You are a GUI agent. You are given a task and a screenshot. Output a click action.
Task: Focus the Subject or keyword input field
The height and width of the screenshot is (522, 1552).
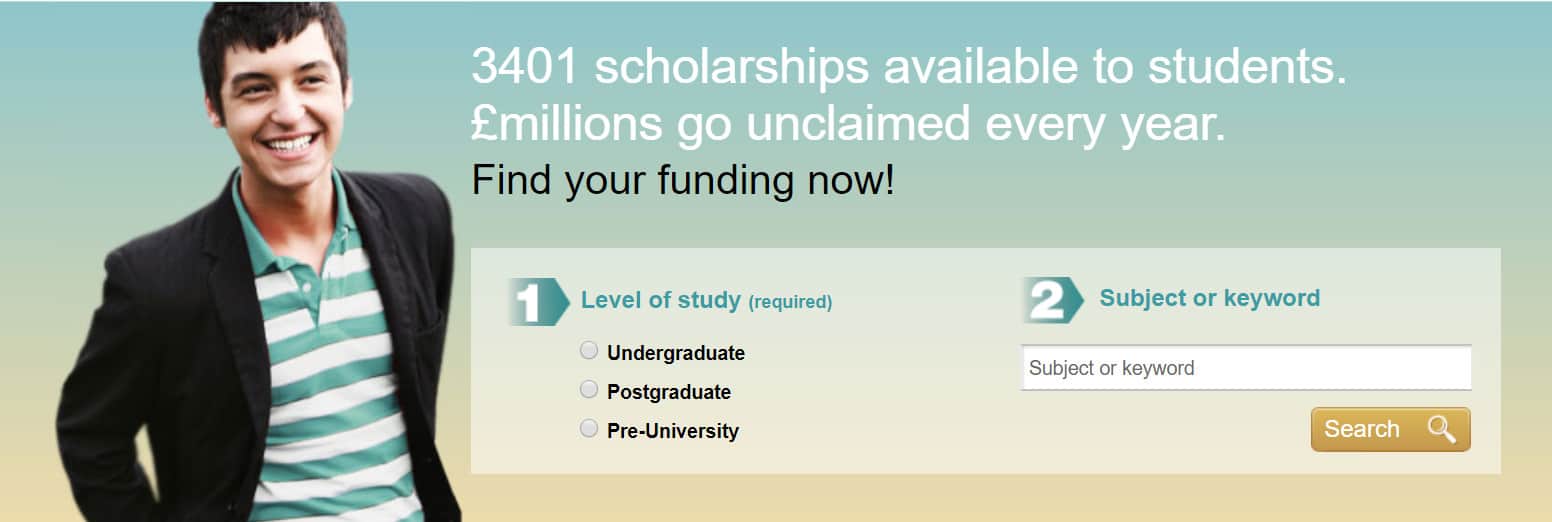tap(1246, 368)
